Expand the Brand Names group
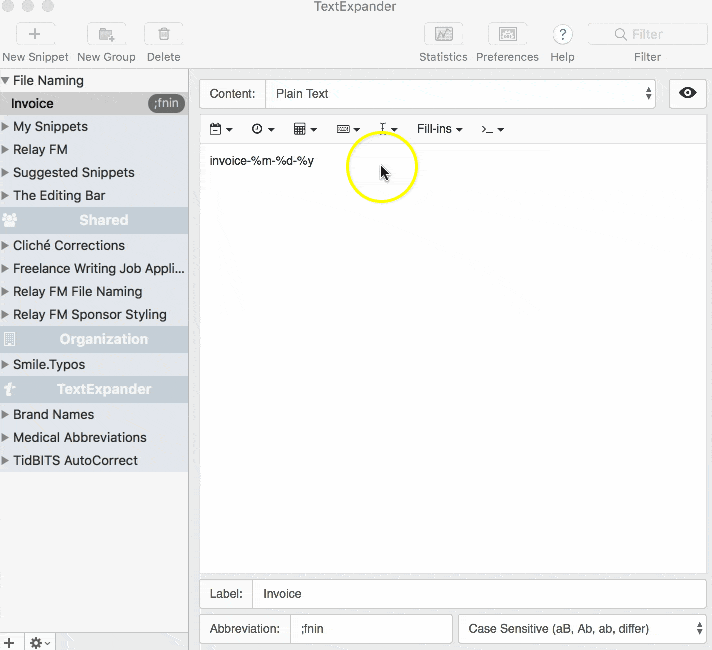The width and height of the screenshot is (712, 650). coord(5,414)
